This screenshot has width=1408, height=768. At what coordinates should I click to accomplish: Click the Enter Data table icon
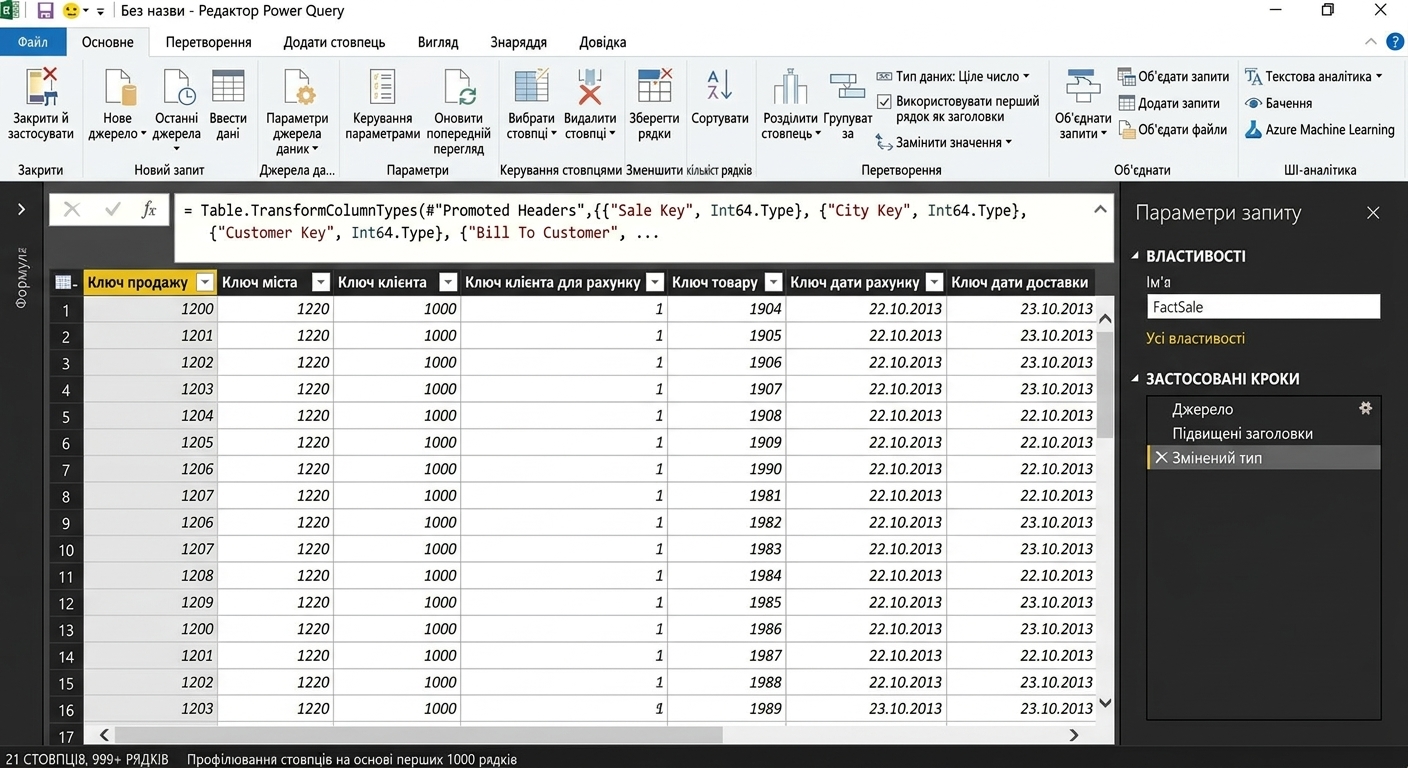pos(228,87)
